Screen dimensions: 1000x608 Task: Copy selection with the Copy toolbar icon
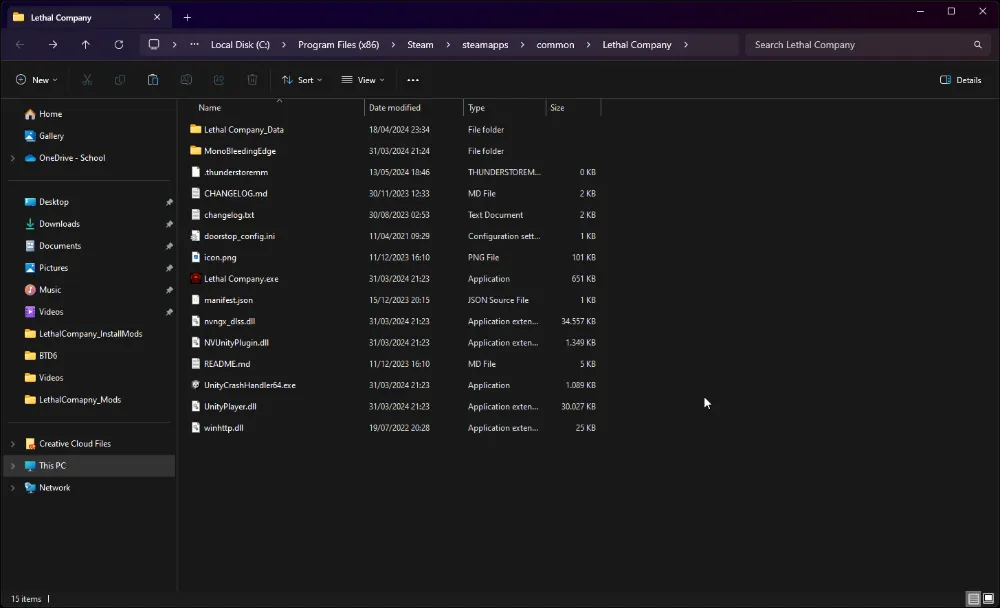(x=120, y=80)
